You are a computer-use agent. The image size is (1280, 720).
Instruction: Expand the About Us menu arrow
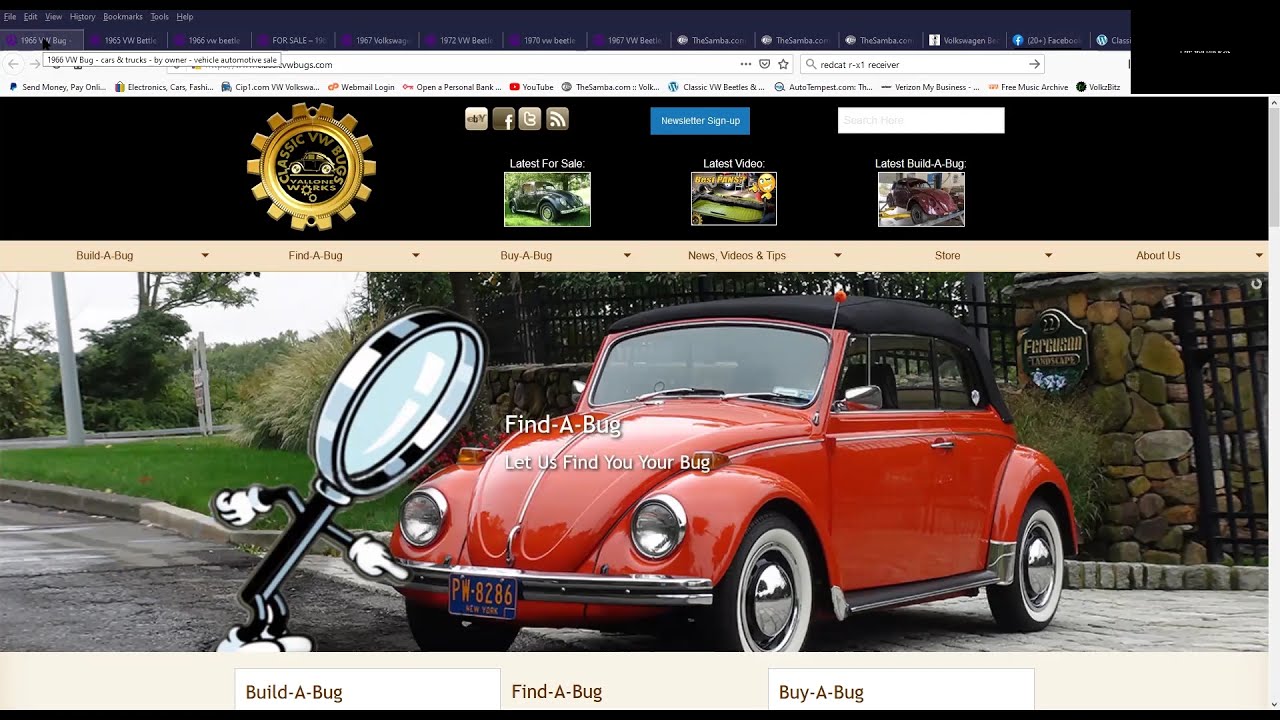coord(1259,256)
